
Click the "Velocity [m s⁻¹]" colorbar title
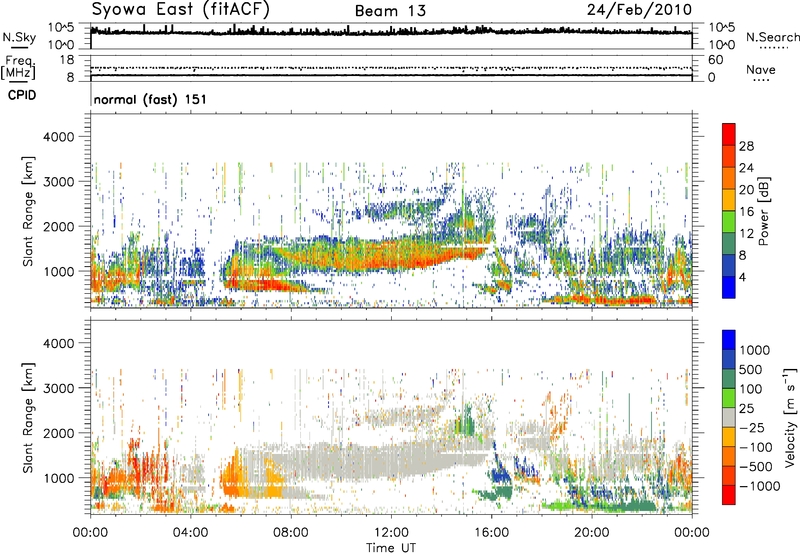pyautogui.click(x=790, y=417)
